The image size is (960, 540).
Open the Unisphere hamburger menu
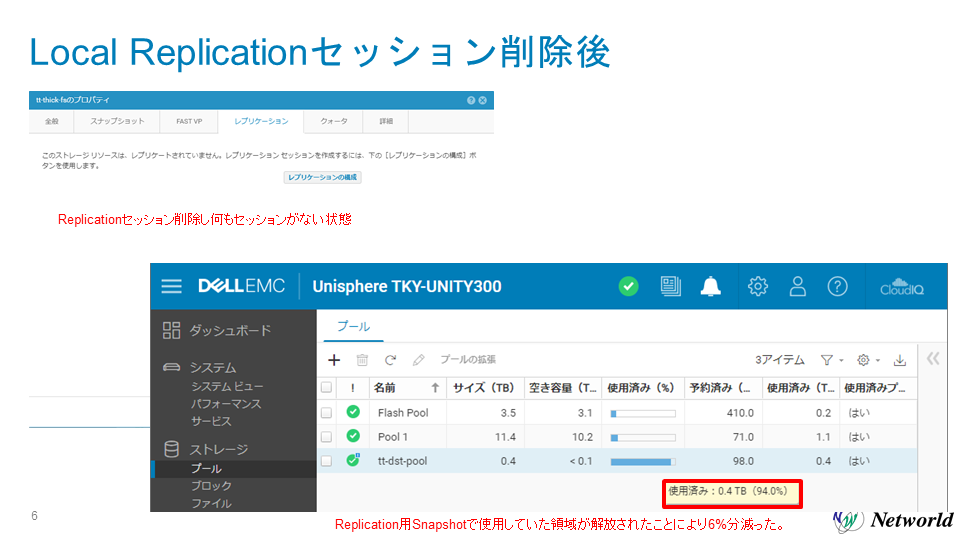171,286
